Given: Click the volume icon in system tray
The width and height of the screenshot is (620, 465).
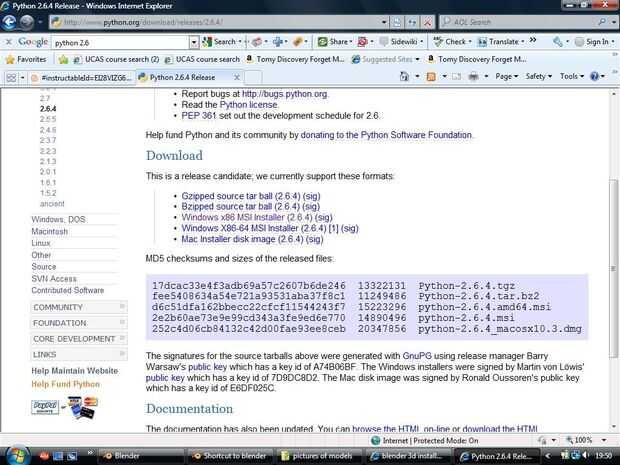Looking at the screenshot, I should point(586,456).
